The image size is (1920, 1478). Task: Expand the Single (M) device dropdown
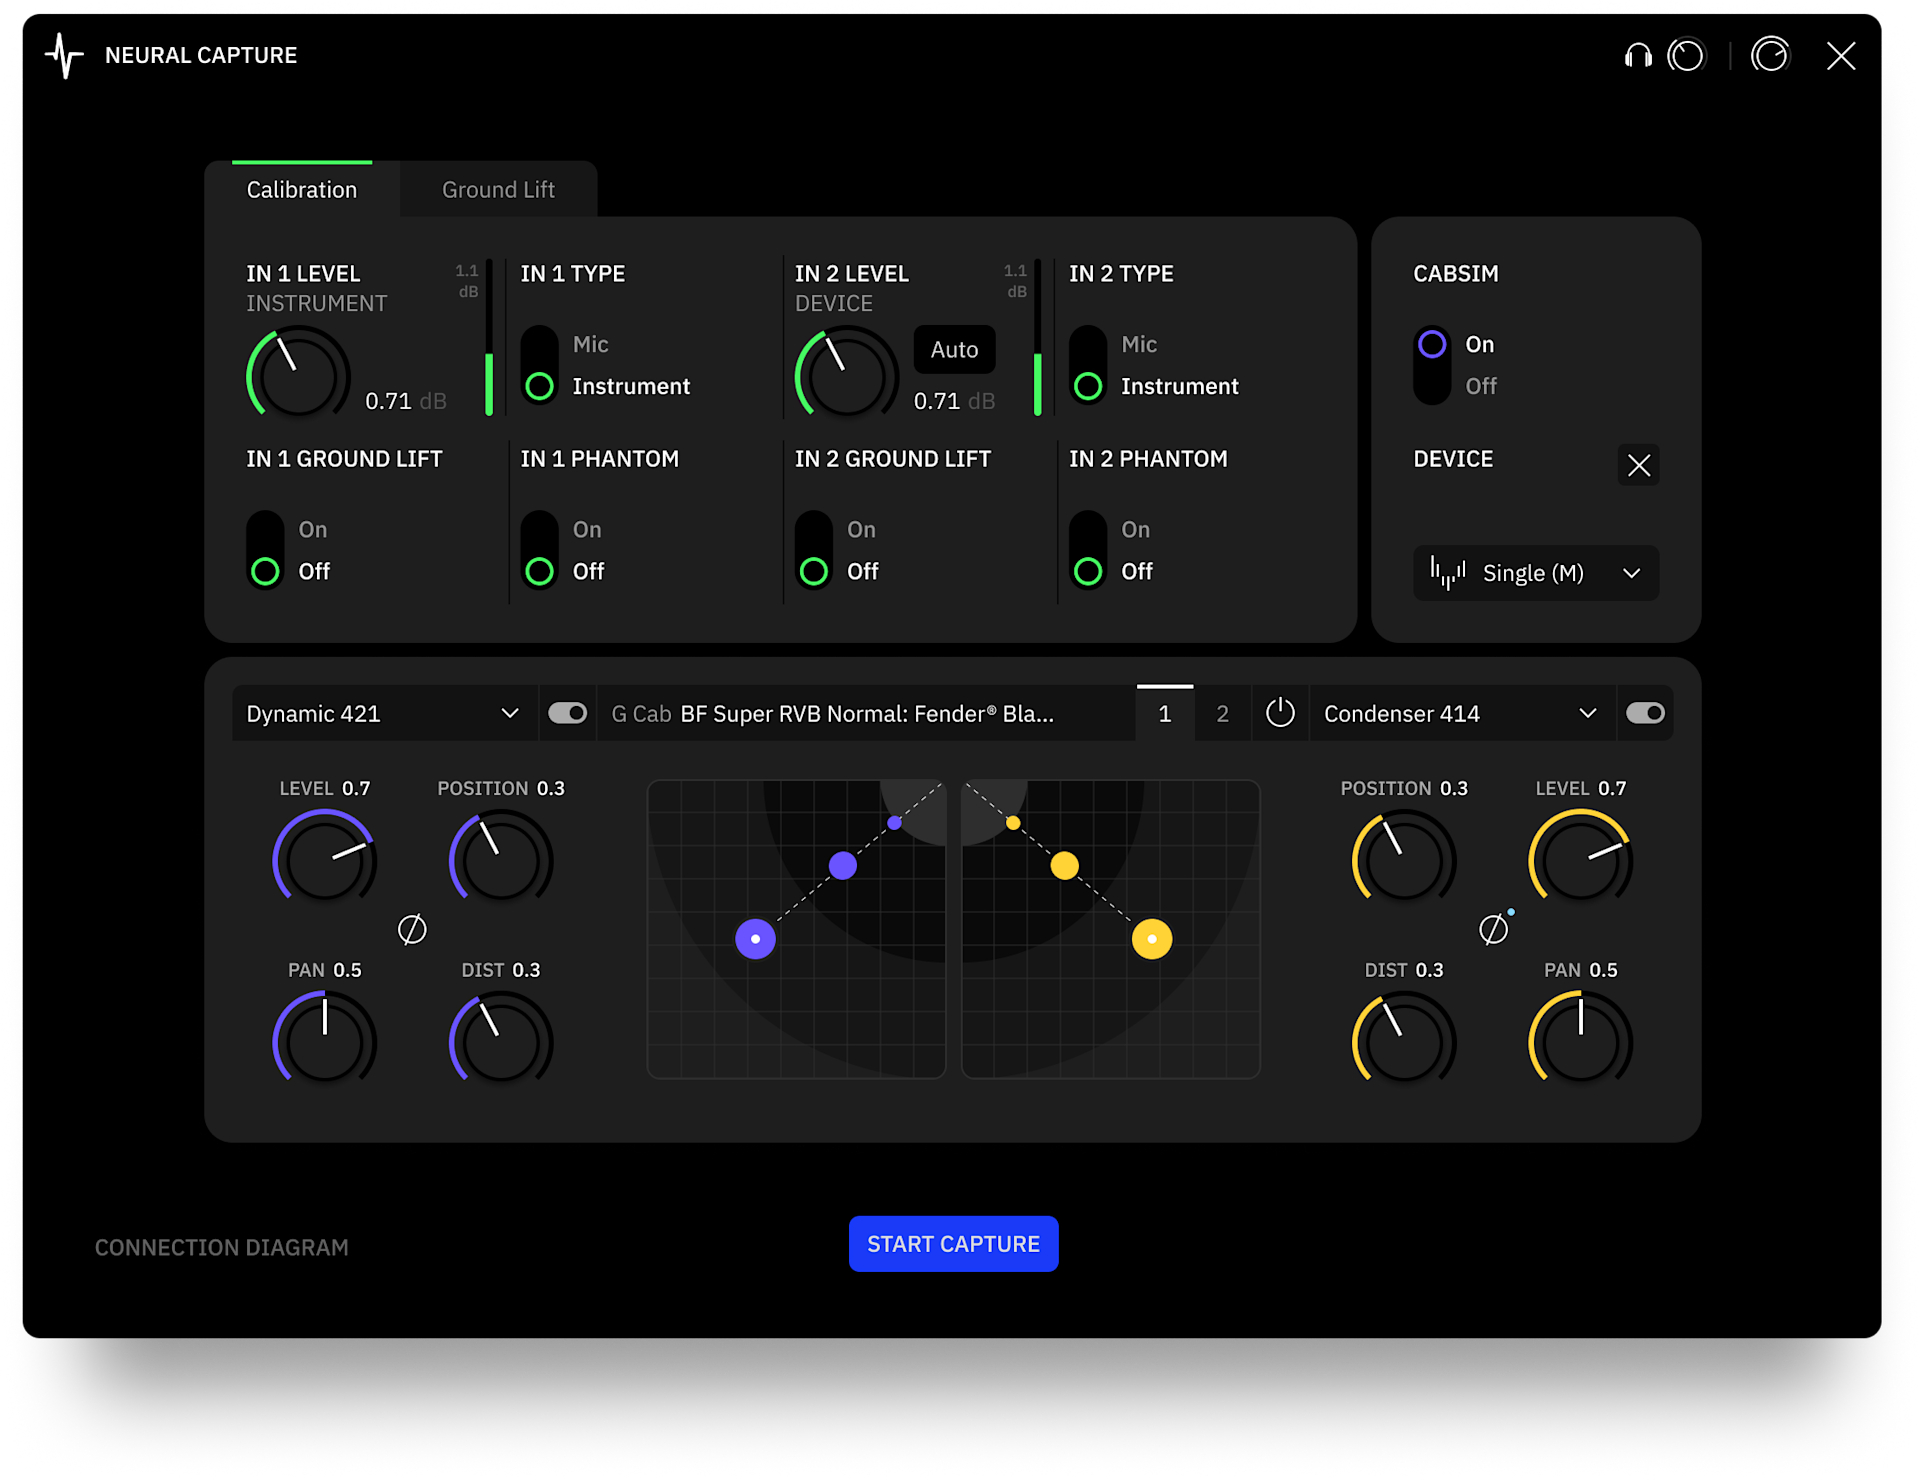pyautogui.click(x=1535, y=573)
